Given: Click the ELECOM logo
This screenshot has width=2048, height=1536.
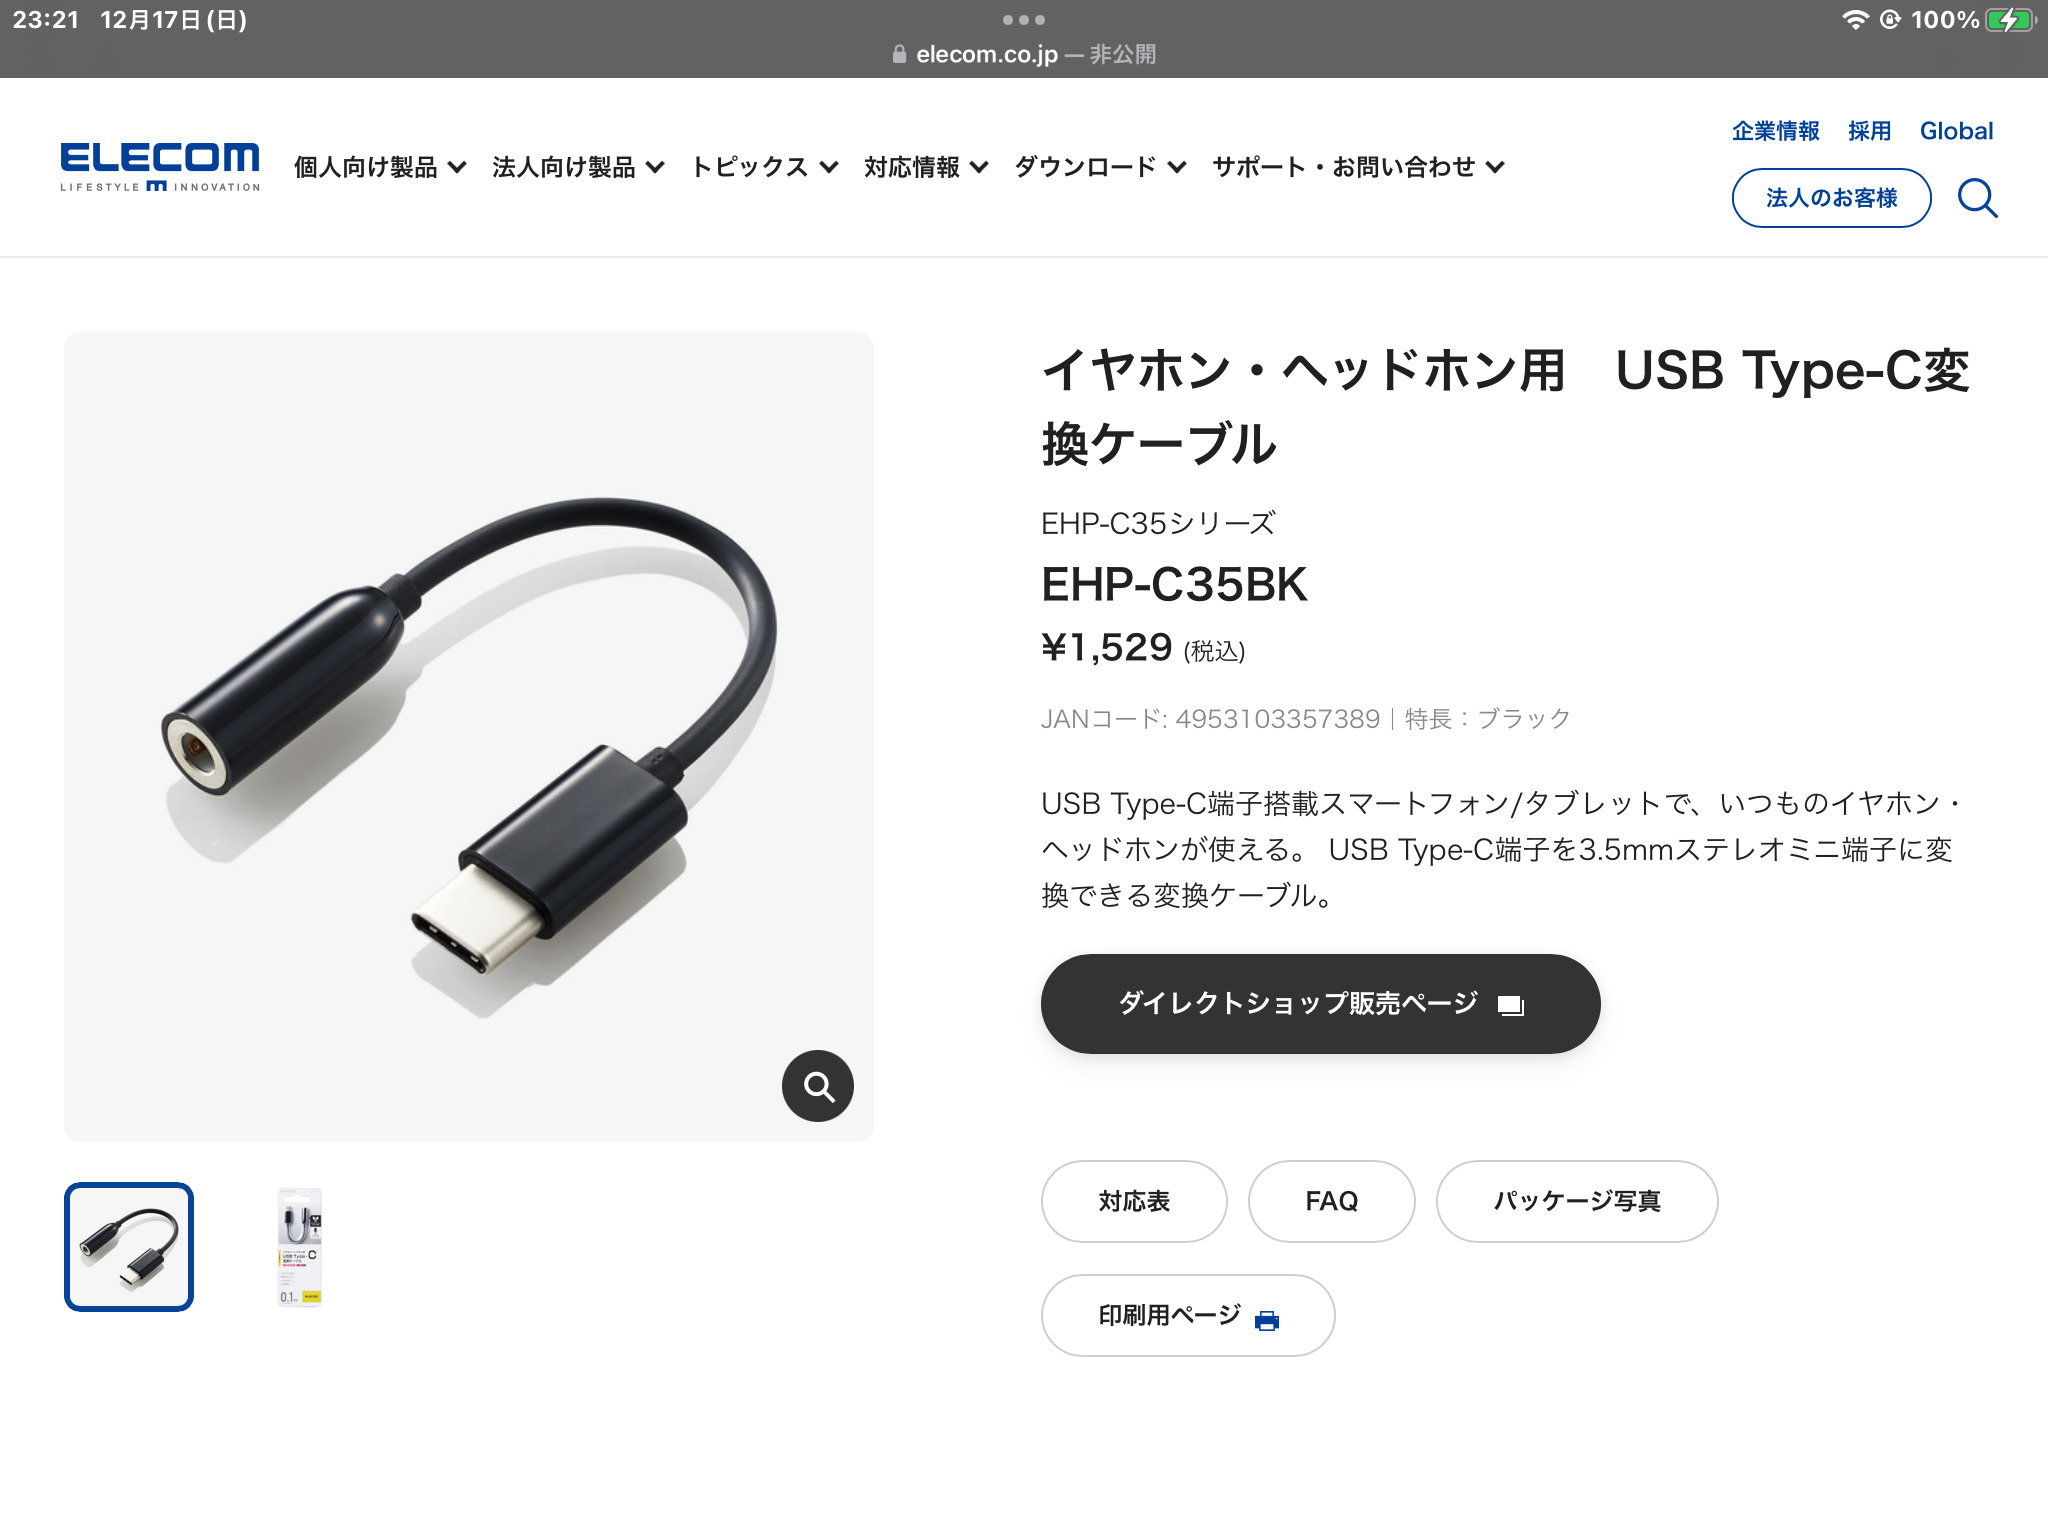Looking at the screenshot, I should [x=160, y=166].
